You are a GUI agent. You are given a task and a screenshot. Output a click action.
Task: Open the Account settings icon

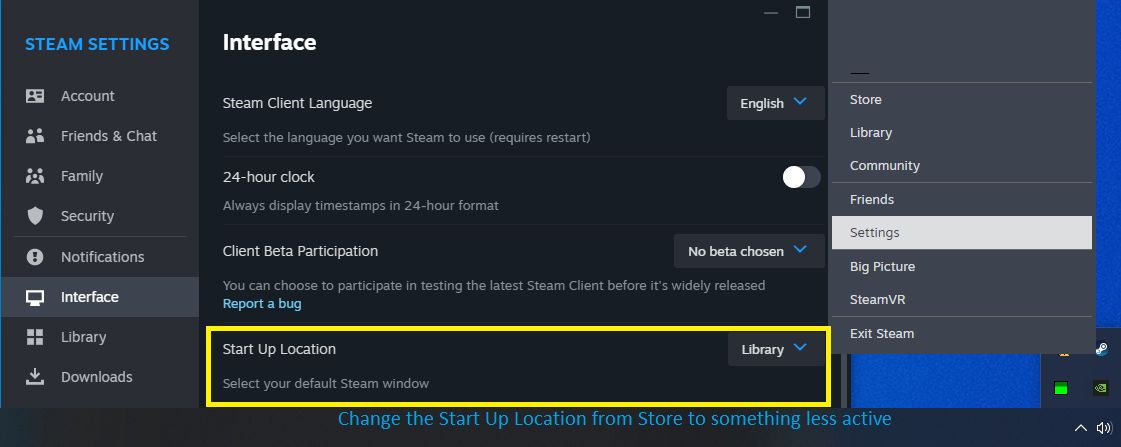point(35,96)
